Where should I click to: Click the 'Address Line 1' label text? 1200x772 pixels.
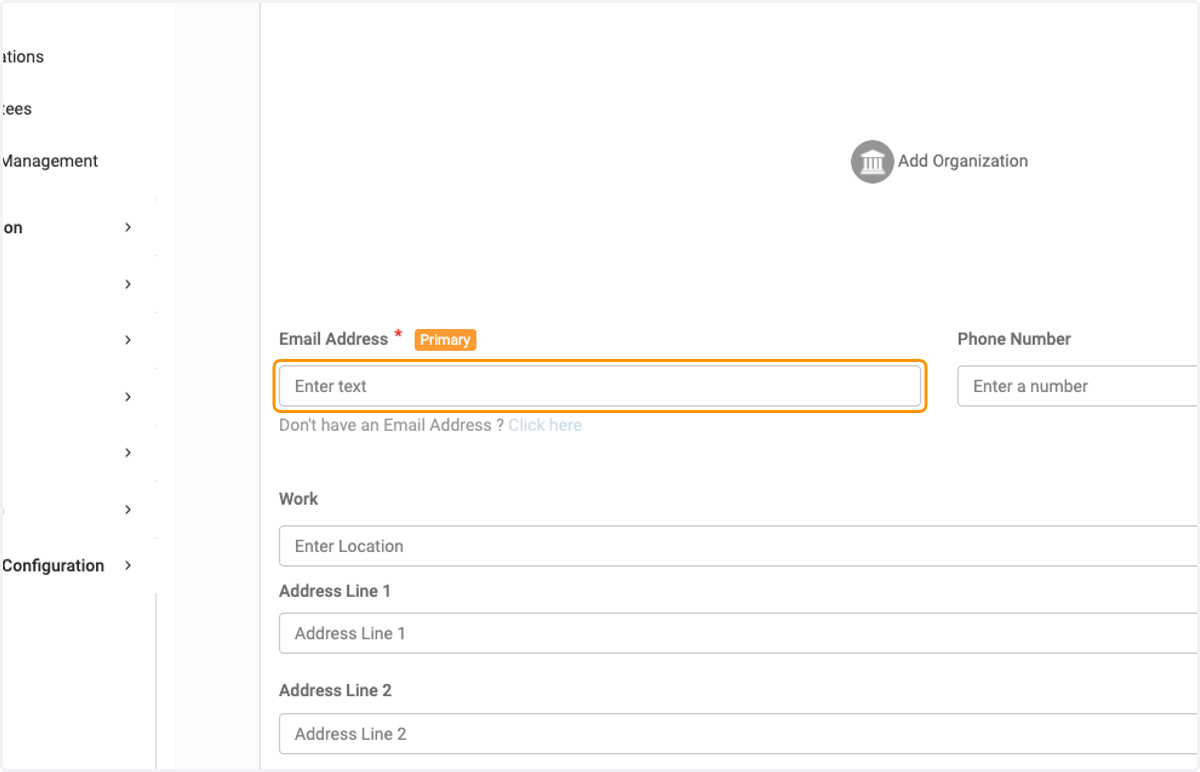[335, 591]
